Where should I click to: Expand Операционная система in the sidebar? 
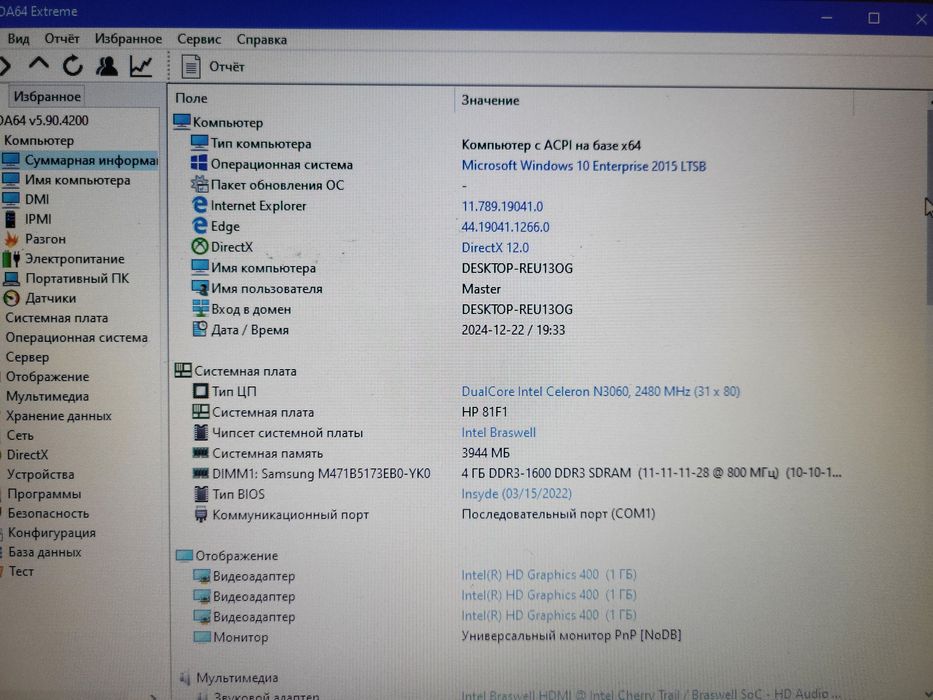76,338
